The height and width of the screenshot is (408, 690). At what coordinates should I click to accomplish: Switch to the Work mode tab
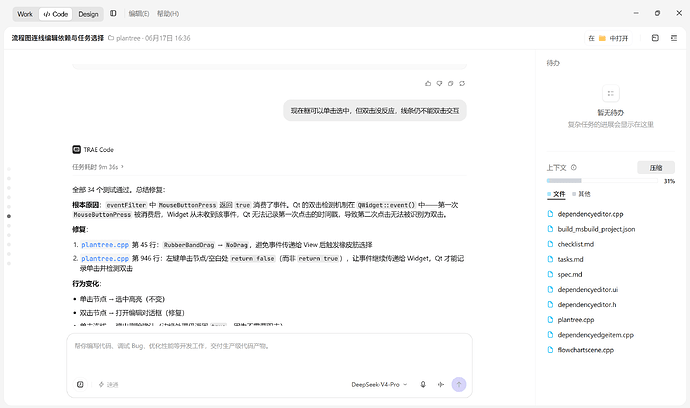coord(25,14)
